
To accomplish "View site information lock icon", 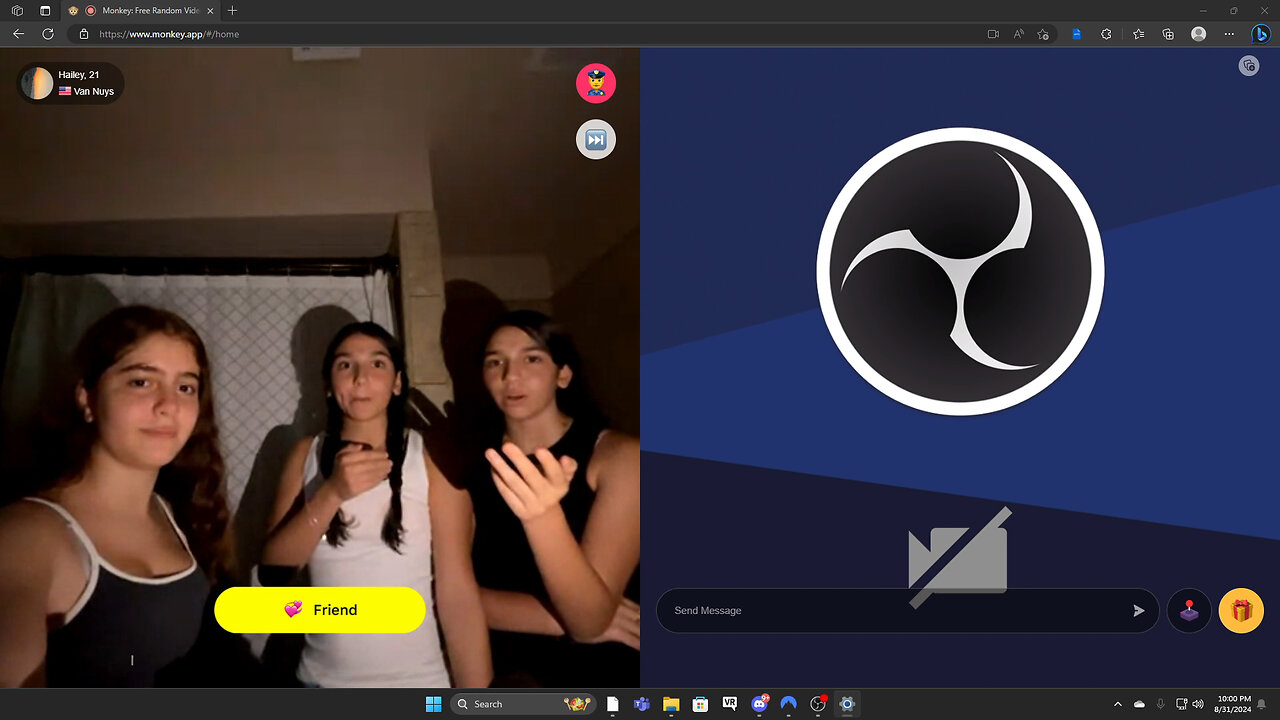I will (x=84, y=34).
